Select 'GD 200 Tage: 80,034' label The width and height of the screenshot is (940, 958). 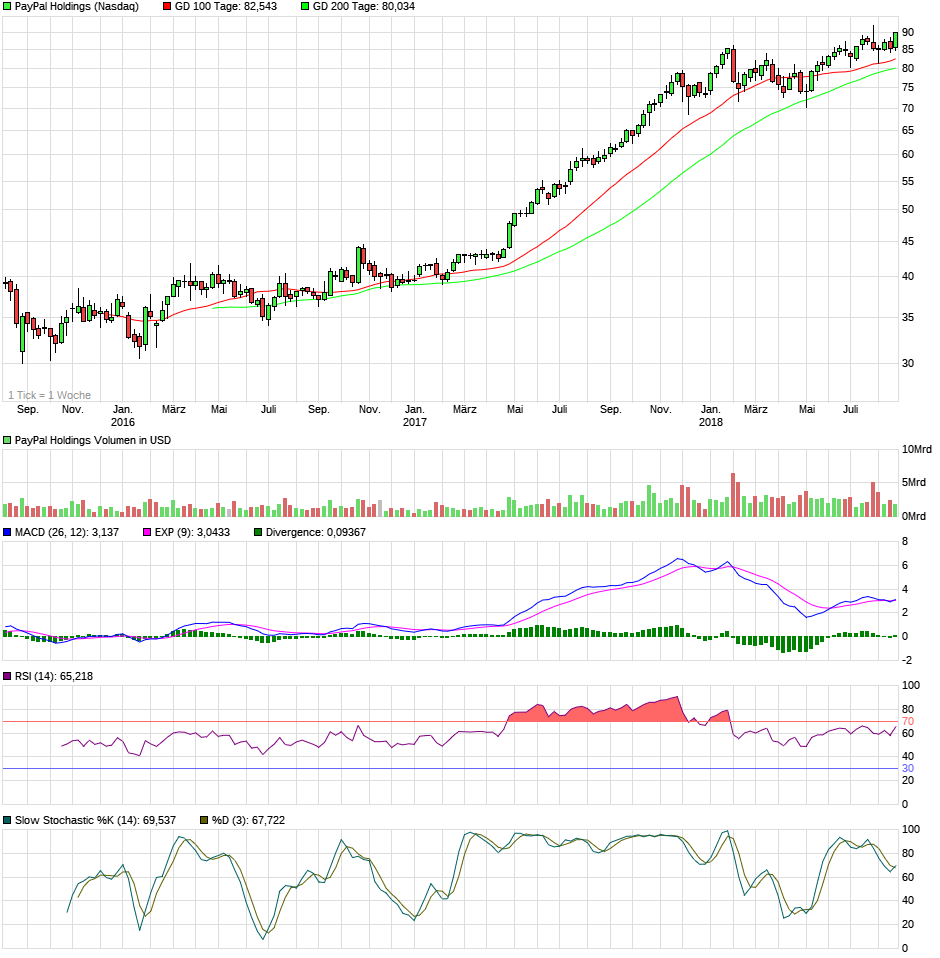pyautogui.click(x=364, y=7)
